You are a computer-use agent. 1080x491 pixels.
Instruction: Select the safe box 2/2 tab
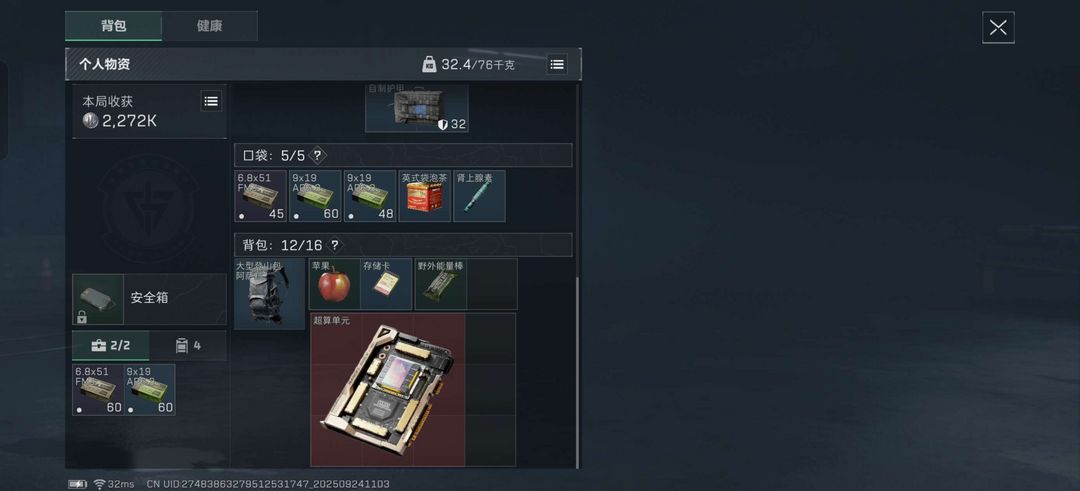[111, 346]
